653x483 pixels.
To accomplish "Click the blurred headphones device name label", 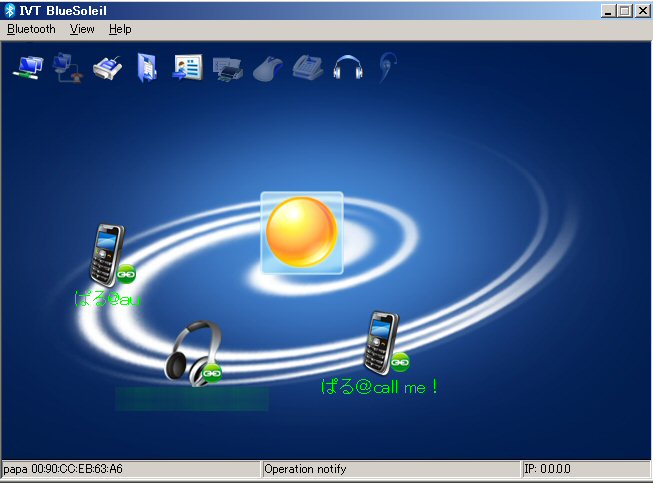I will pos(192,399).
